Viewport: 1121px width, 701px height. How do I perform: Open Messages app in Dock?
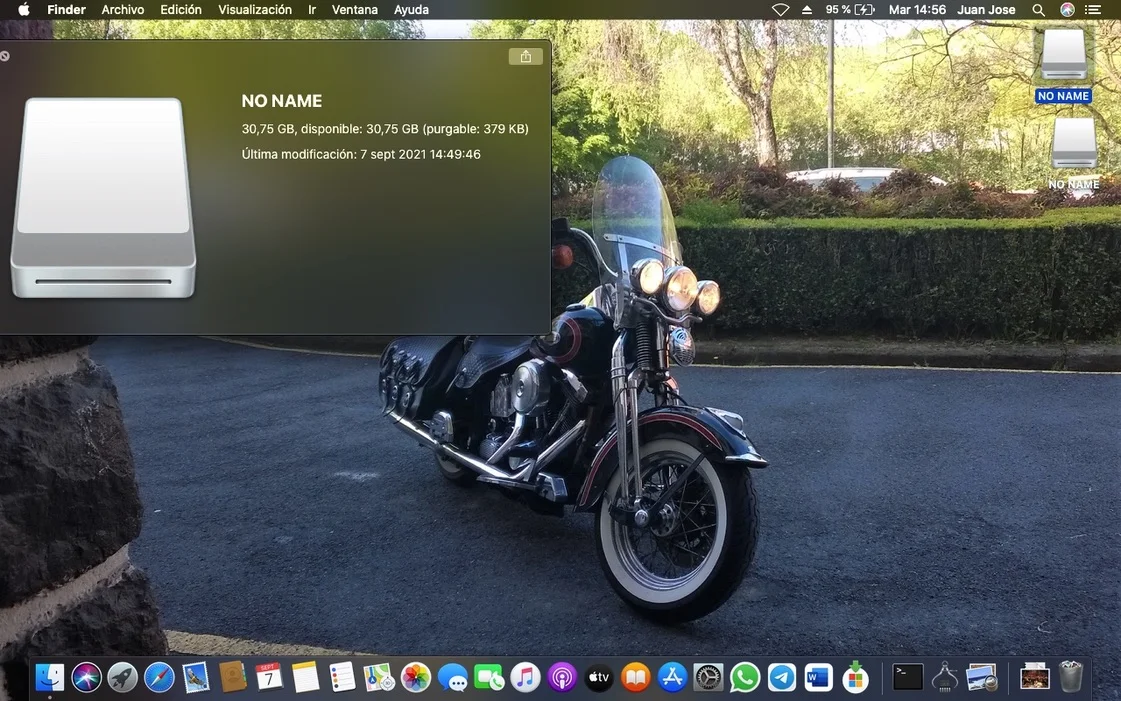453,677
